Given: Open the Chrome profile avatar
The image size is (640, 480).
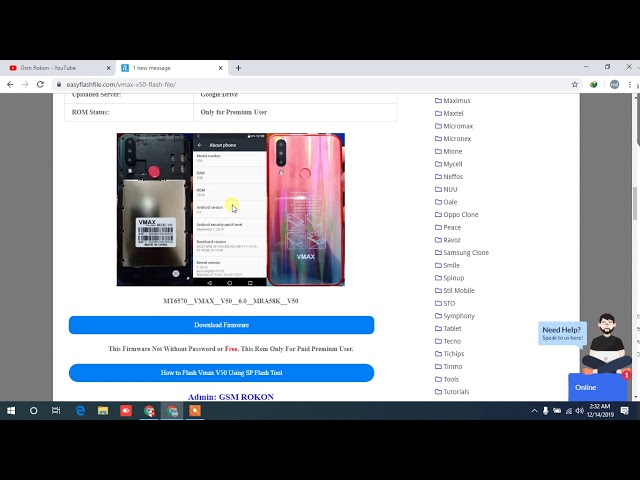Looking at the screenshot, I should (614, 84).
